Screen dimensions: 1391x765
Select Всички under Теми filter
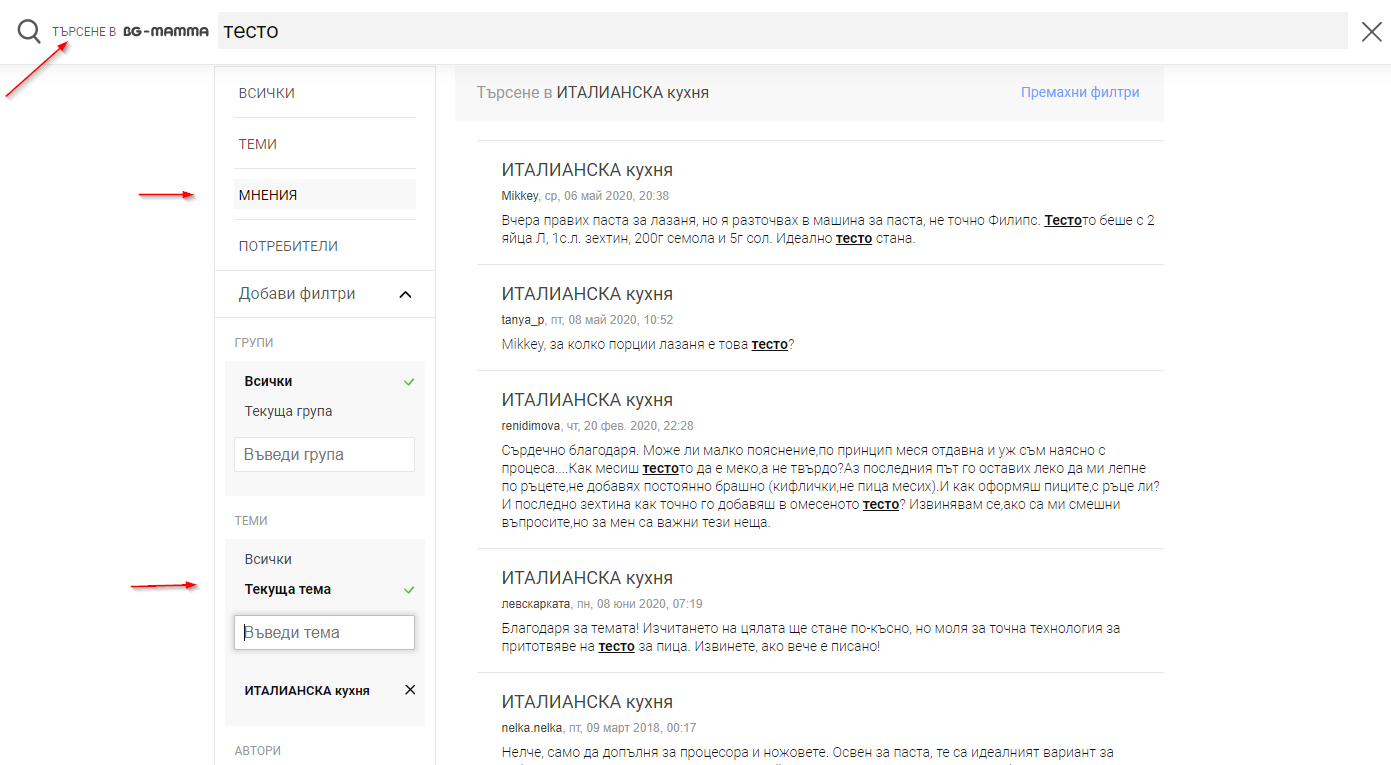pyautogui.click(x=268, y=559)
